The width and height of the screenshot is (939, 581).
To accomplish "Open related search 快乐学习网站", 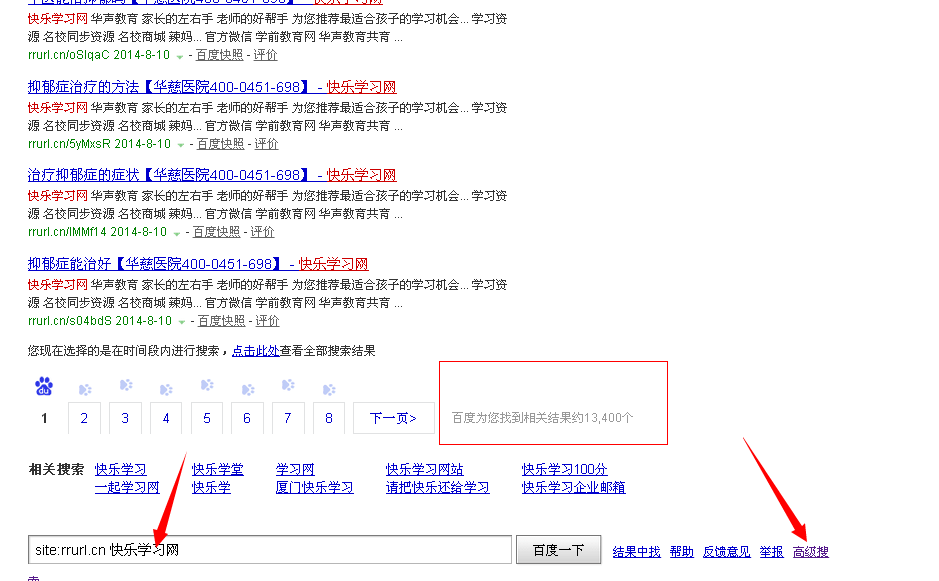I will (x=423, y=469).
